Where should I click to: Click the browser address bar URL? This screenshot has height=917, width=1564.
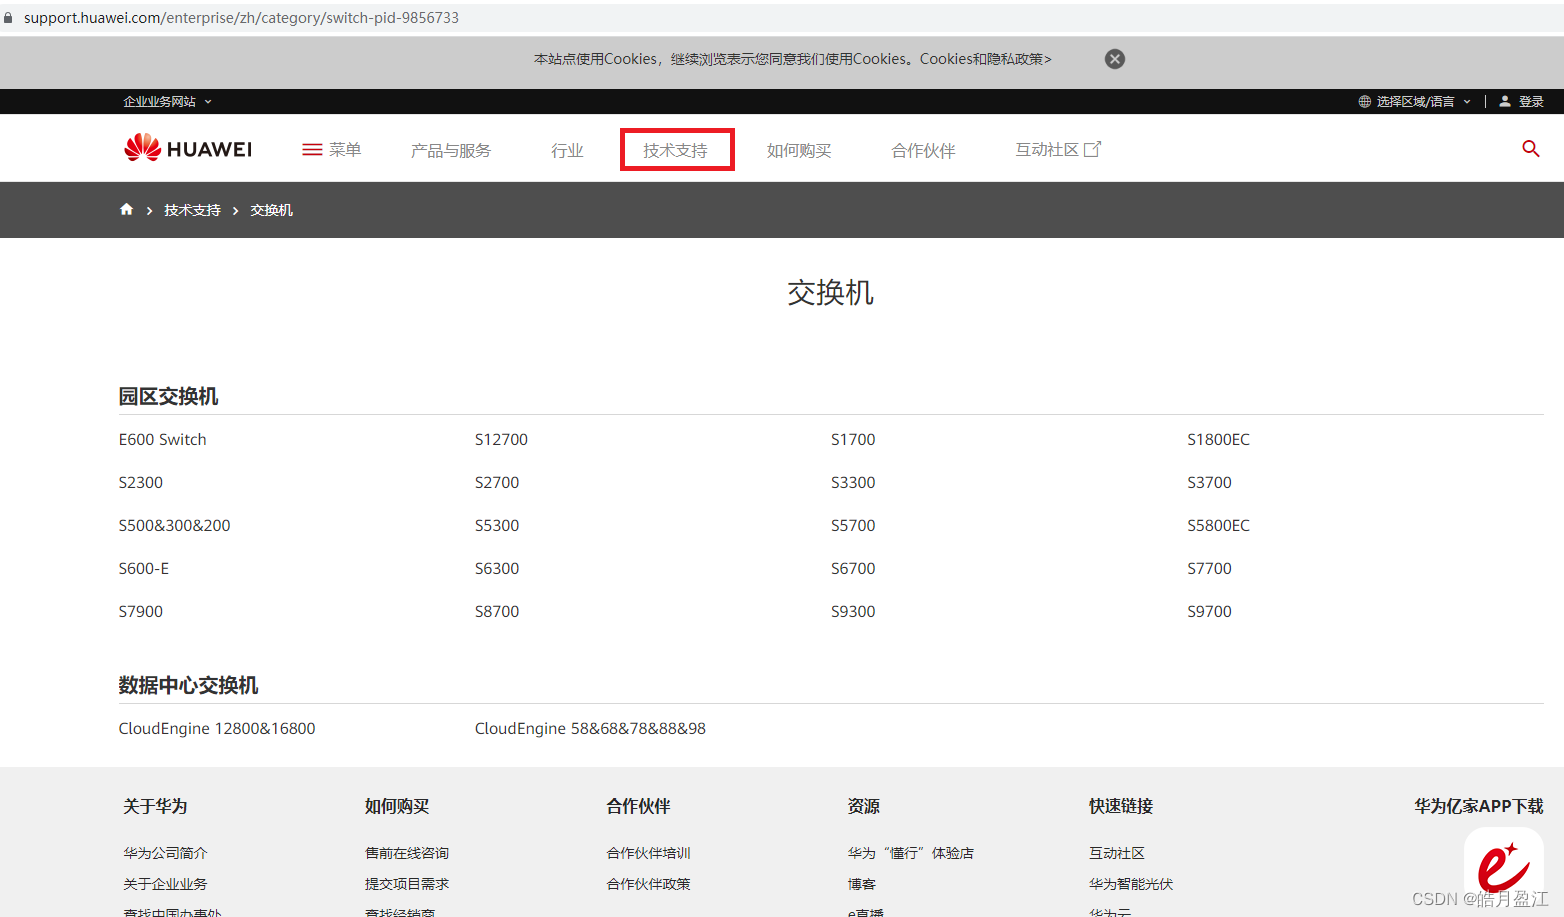click(x=241, y=18)
